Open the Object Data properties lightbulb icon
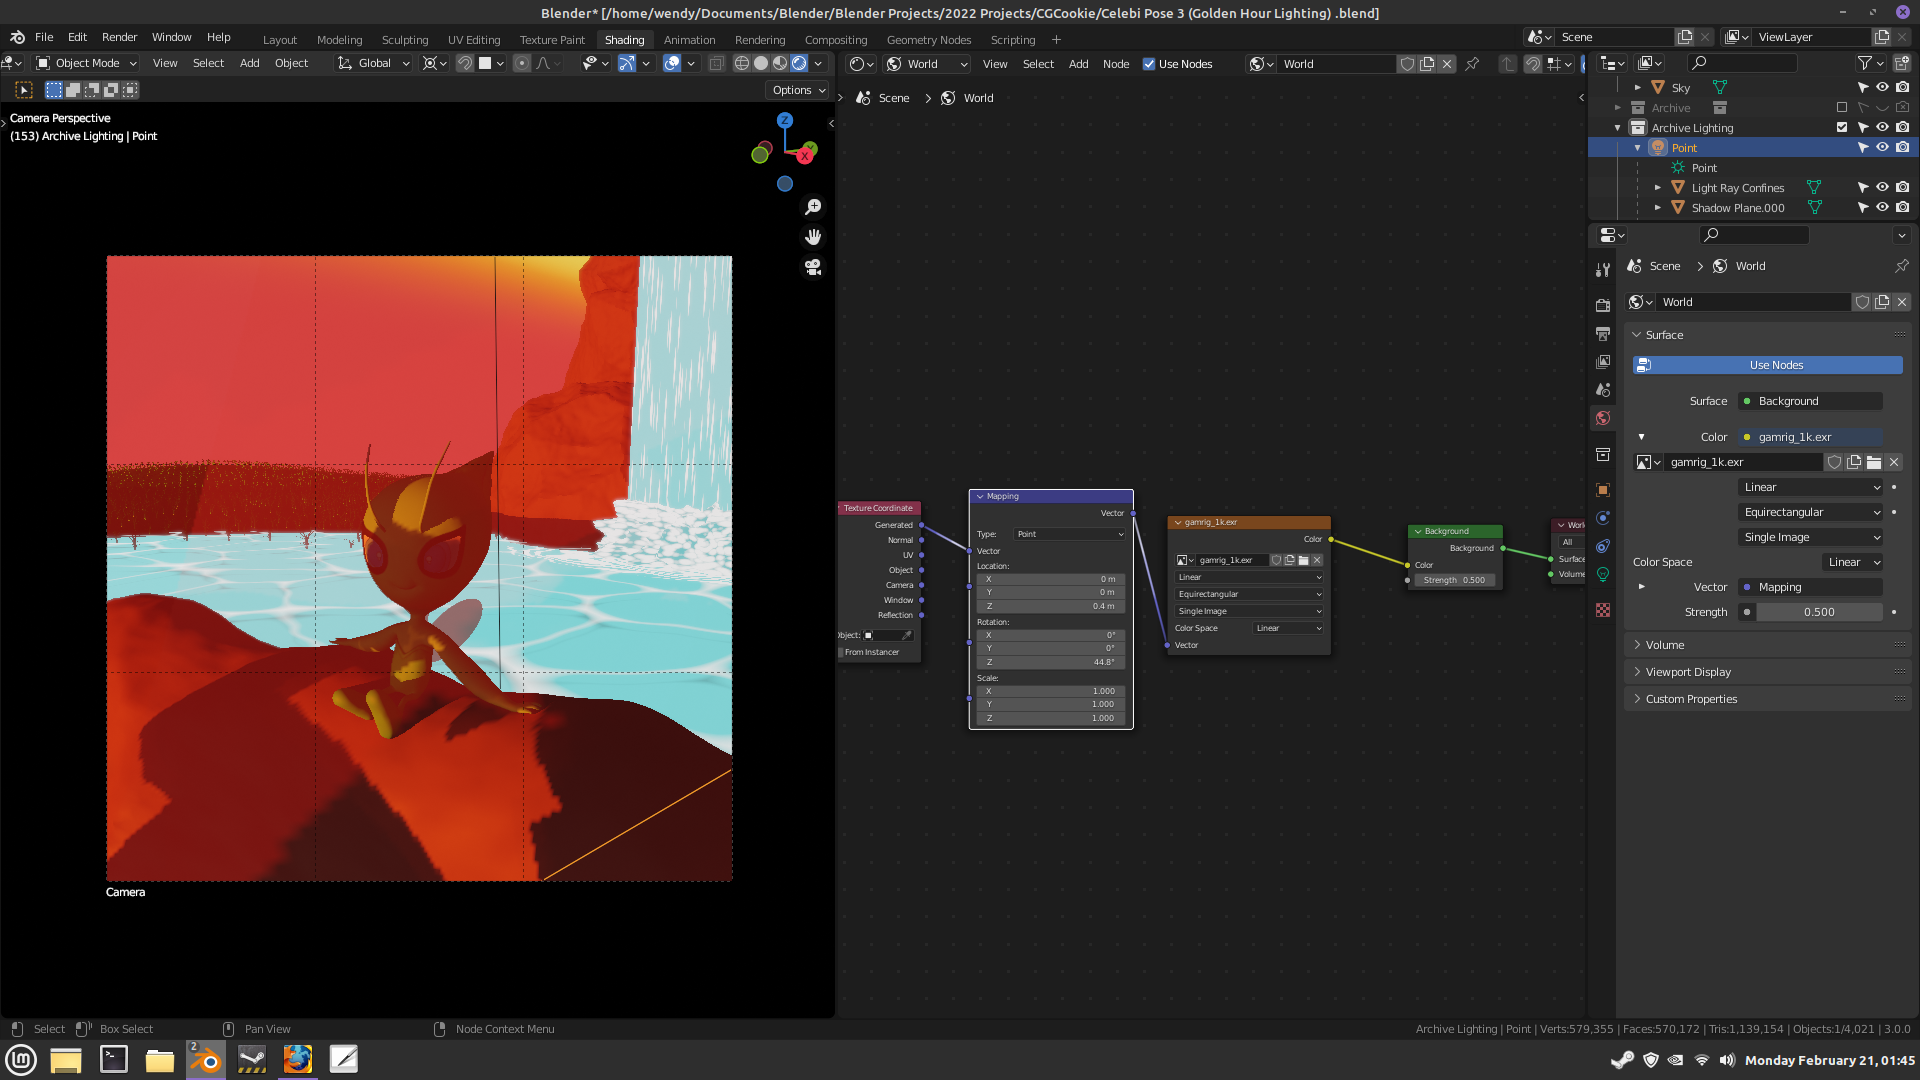 pyautogui.click(x=1603, y=575)
